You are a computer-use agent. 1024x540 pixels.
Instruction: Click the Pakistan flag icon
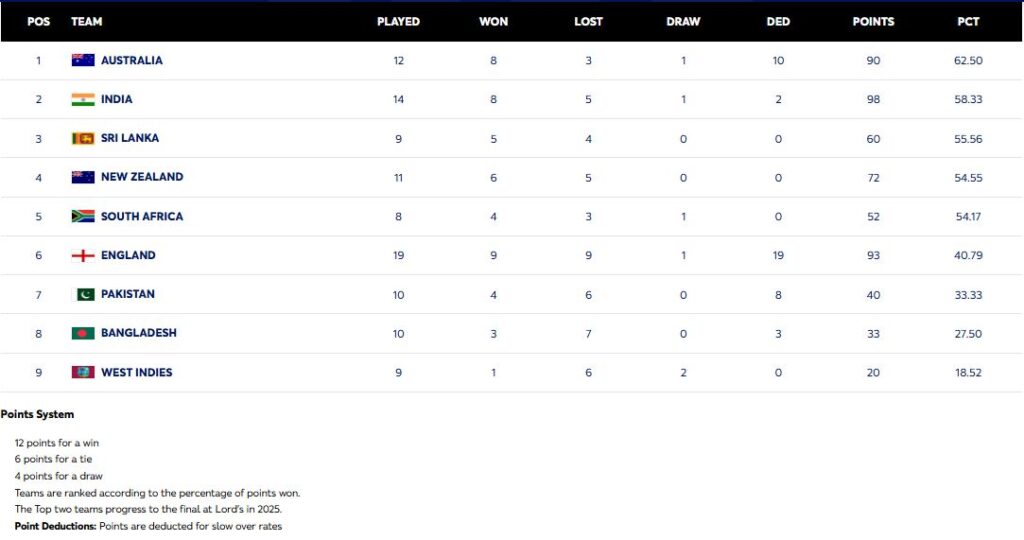click(x=86, y=294)
